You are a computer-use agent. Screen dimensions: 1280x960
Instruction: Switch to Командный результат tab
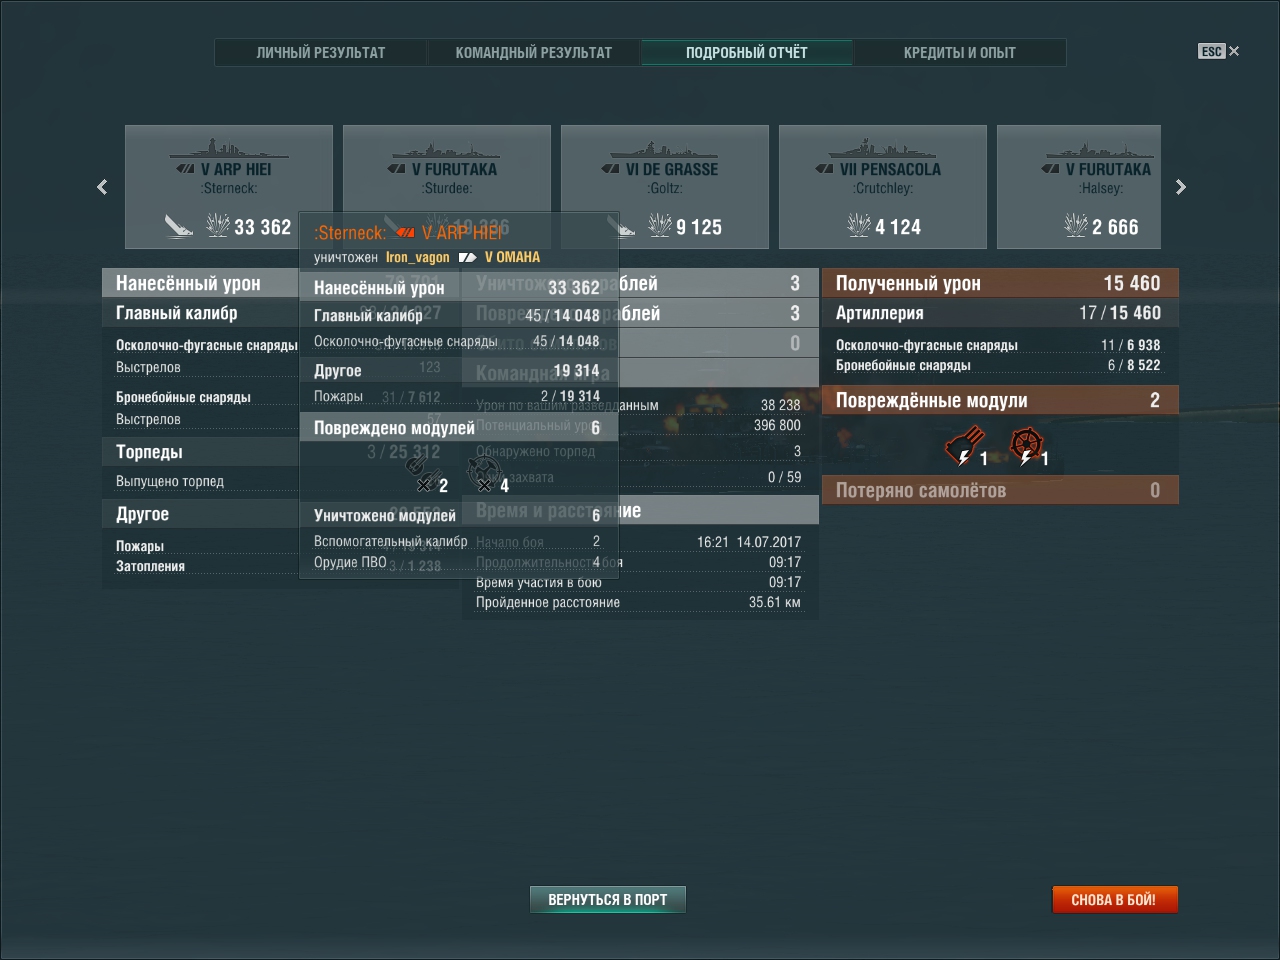(x=534, y=52)
